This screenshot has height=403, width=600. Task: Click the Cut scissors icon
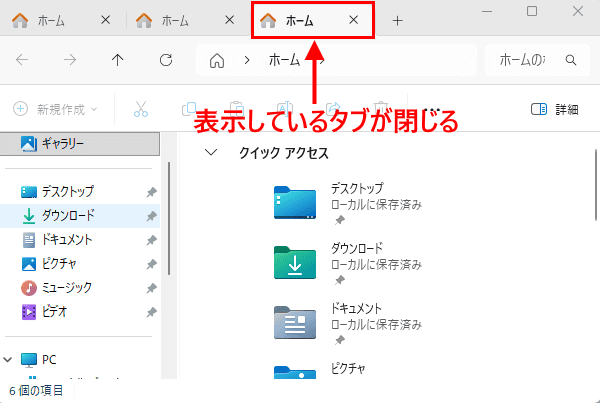141,109
